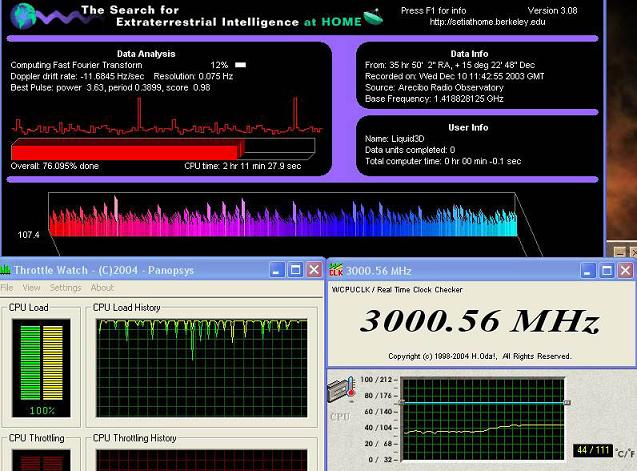The image size is (637, 471).
Task: Click the CPU card thermometer icon
Action: click(341, 390)
